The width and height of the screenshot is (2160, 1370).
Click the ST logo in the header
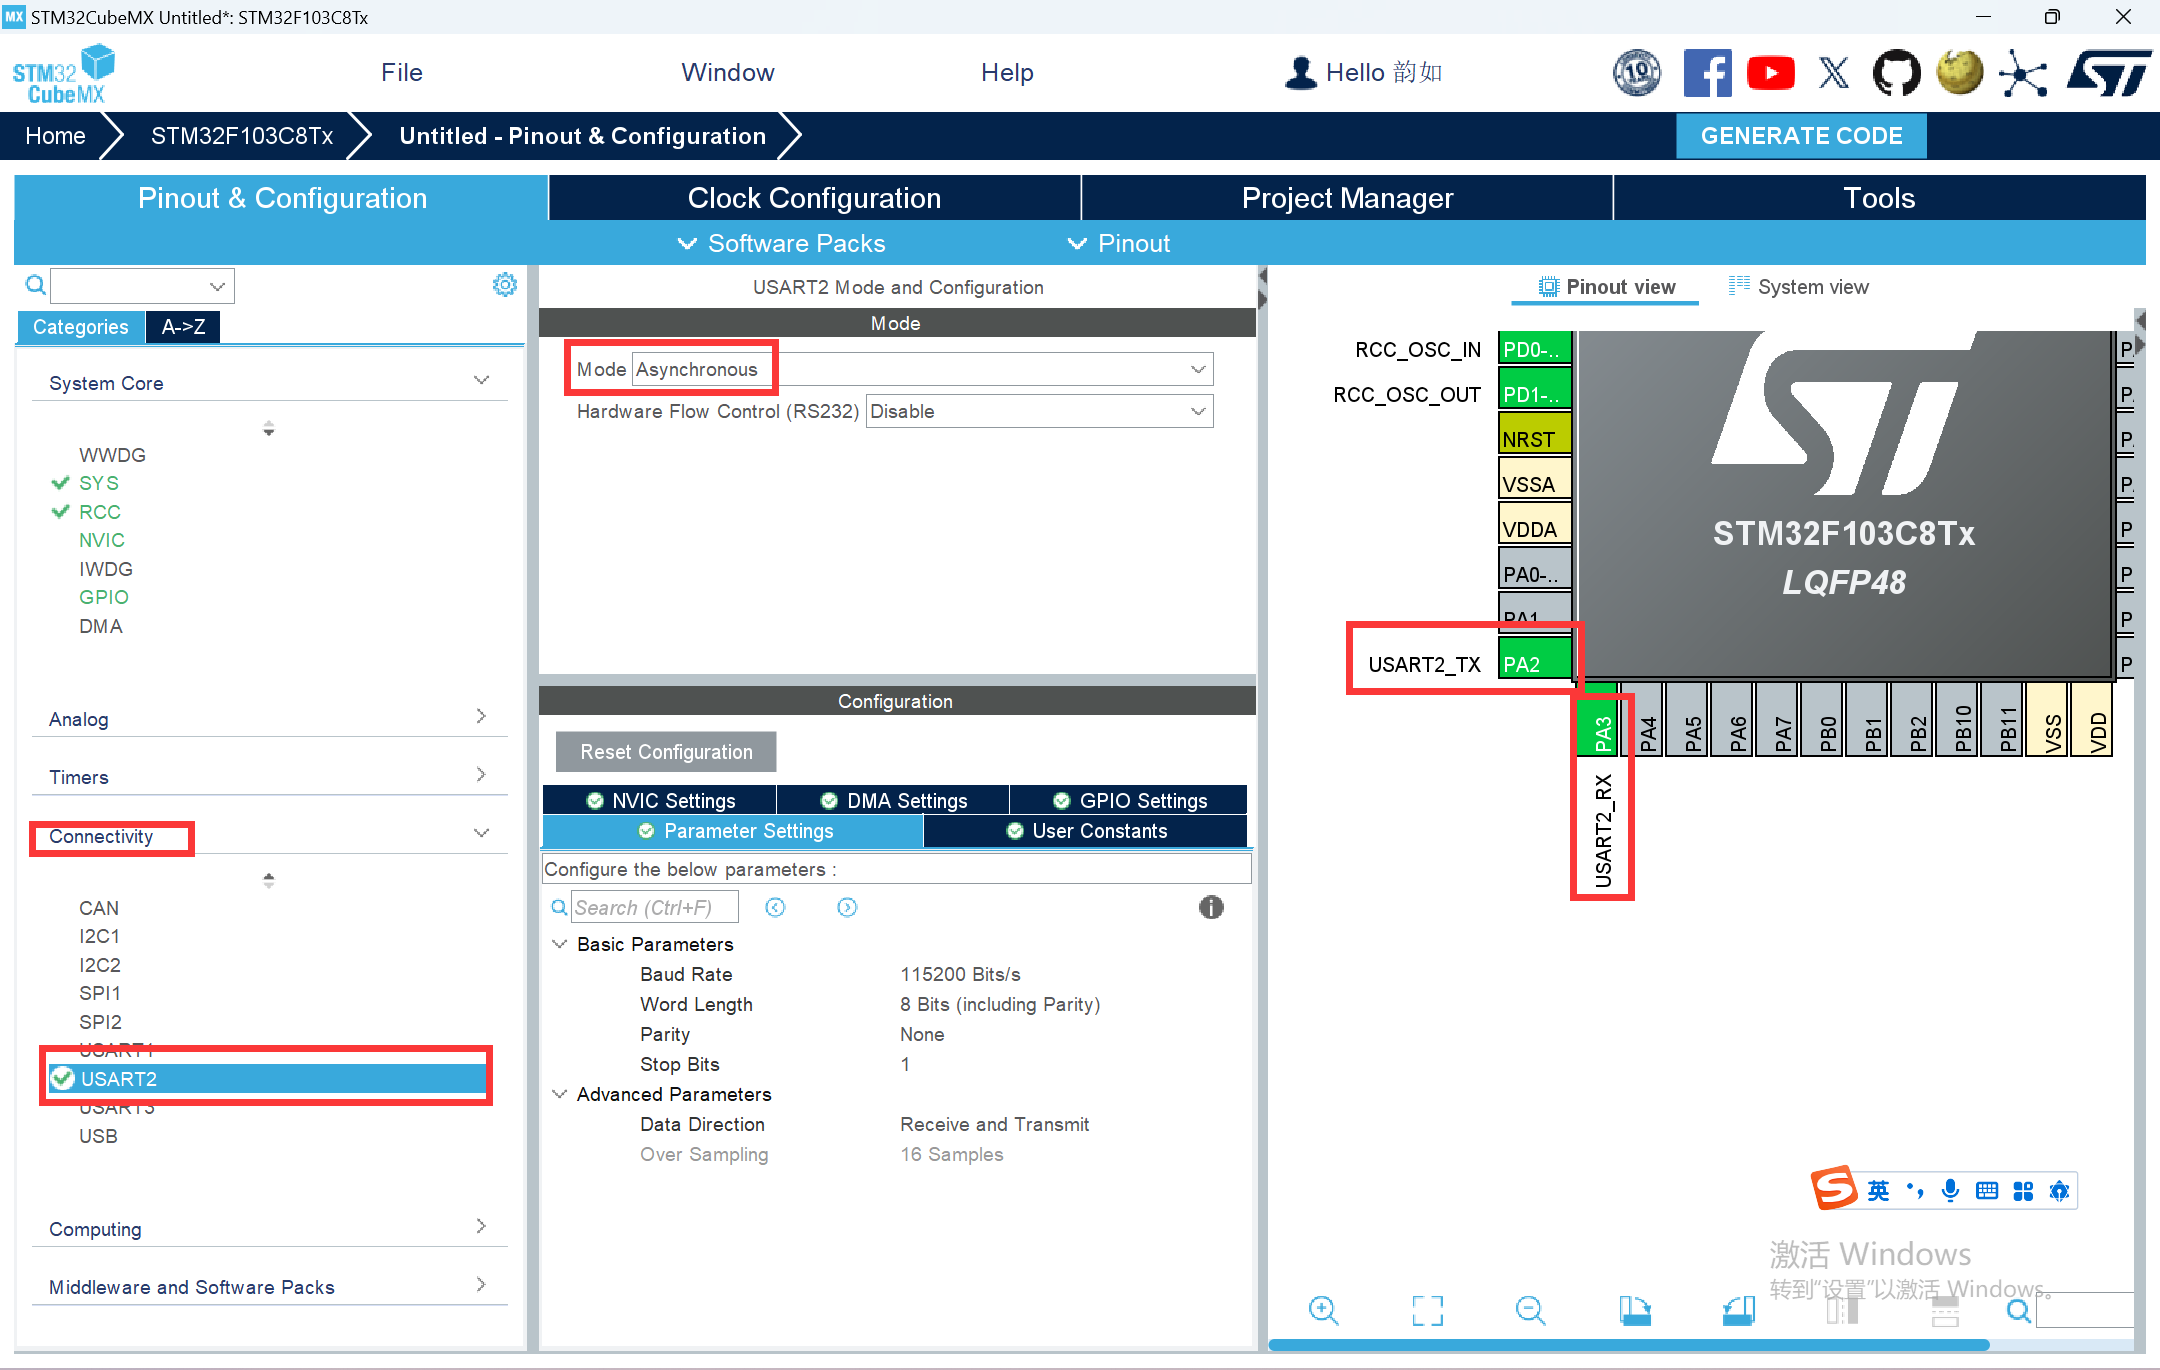click(x=2108, y=73)
